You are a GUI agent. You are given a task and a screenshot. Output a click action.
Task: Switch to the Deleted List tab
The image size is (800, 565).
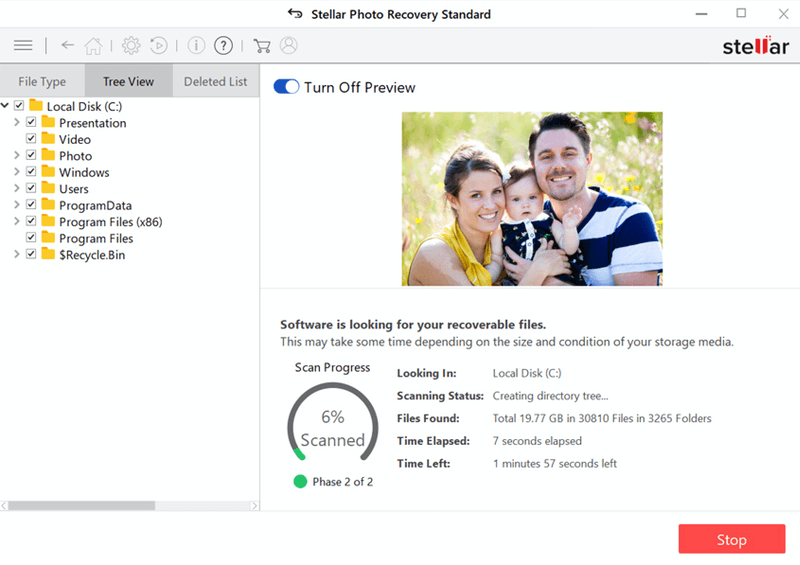click(x=215, y=81)
